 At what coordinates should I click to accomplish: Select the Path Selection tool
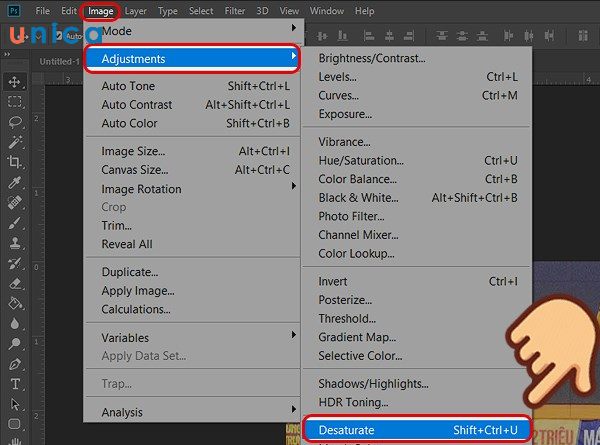pyautogui.click(x=15, y=404)
